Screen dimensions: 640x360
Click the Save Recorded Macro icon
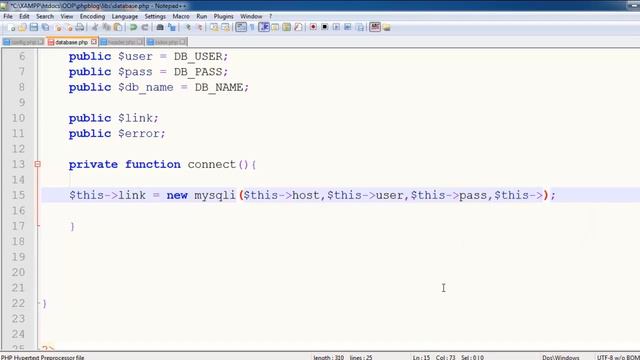click(x=360, y=27)
